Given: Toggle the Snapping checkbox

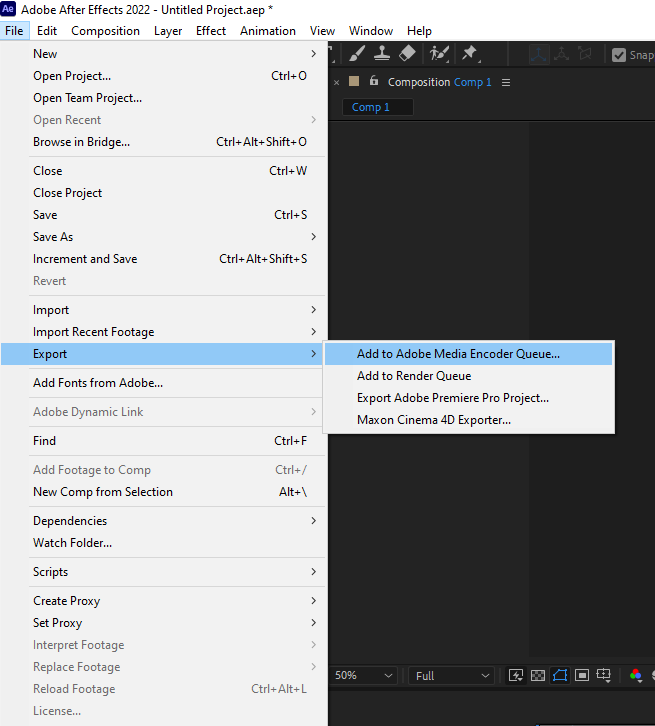Looking at the screenshot, I should (x=619, y=56).
